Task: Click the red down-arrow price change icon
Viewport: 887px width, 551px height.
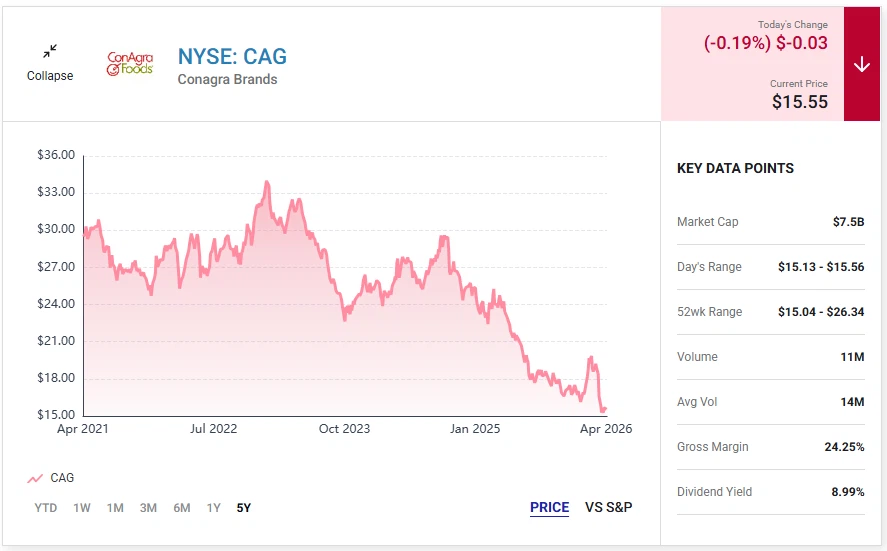Action: point(861,64)
